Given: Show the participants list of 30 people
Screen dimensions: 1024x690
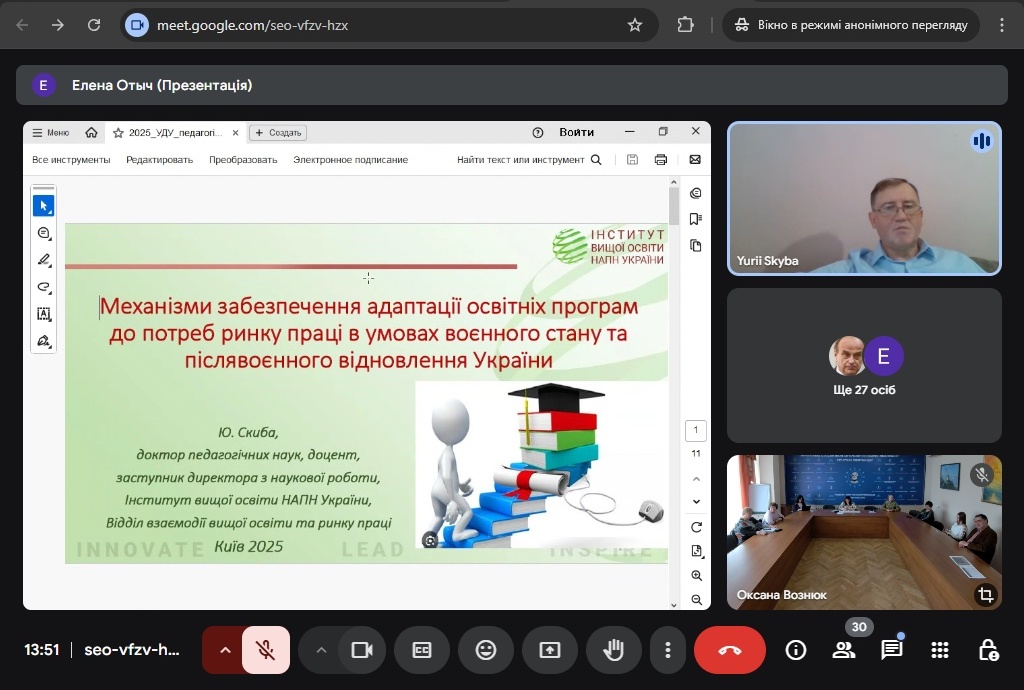Looking at the screenshot, I should tap(844, 650).
